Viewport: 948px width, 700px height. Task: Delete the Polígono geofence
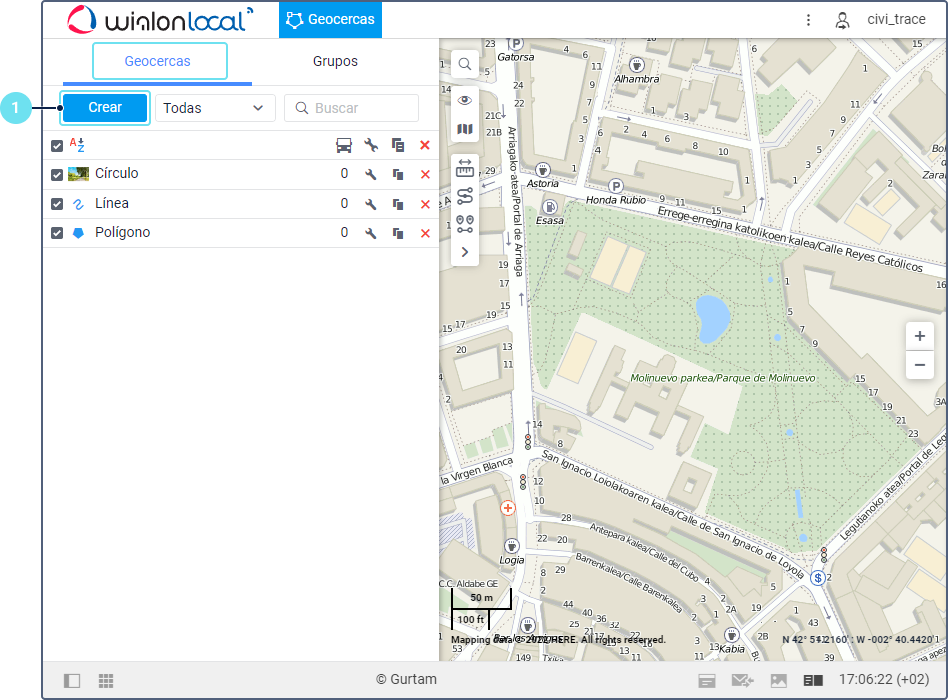point(425,234)
